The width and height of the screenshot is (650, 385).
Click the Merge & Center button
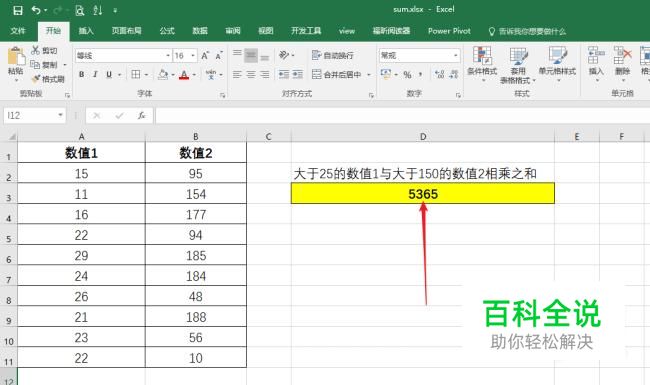click(337, 75)
